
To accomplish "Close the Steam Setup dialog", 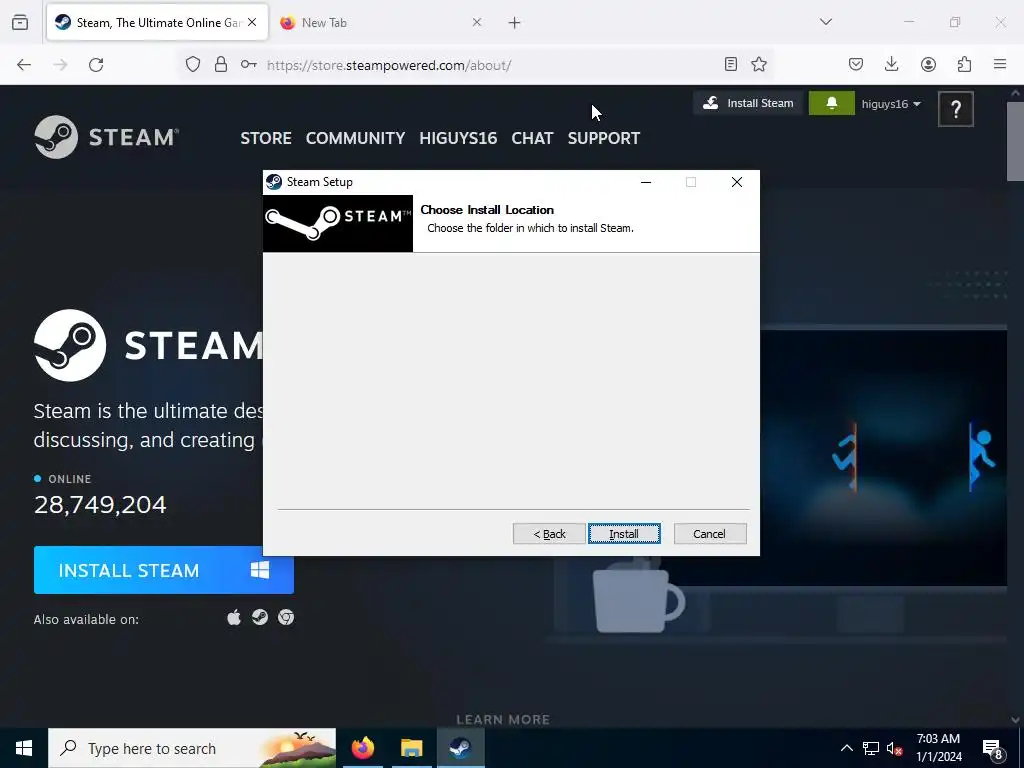I will coord(737,182).
